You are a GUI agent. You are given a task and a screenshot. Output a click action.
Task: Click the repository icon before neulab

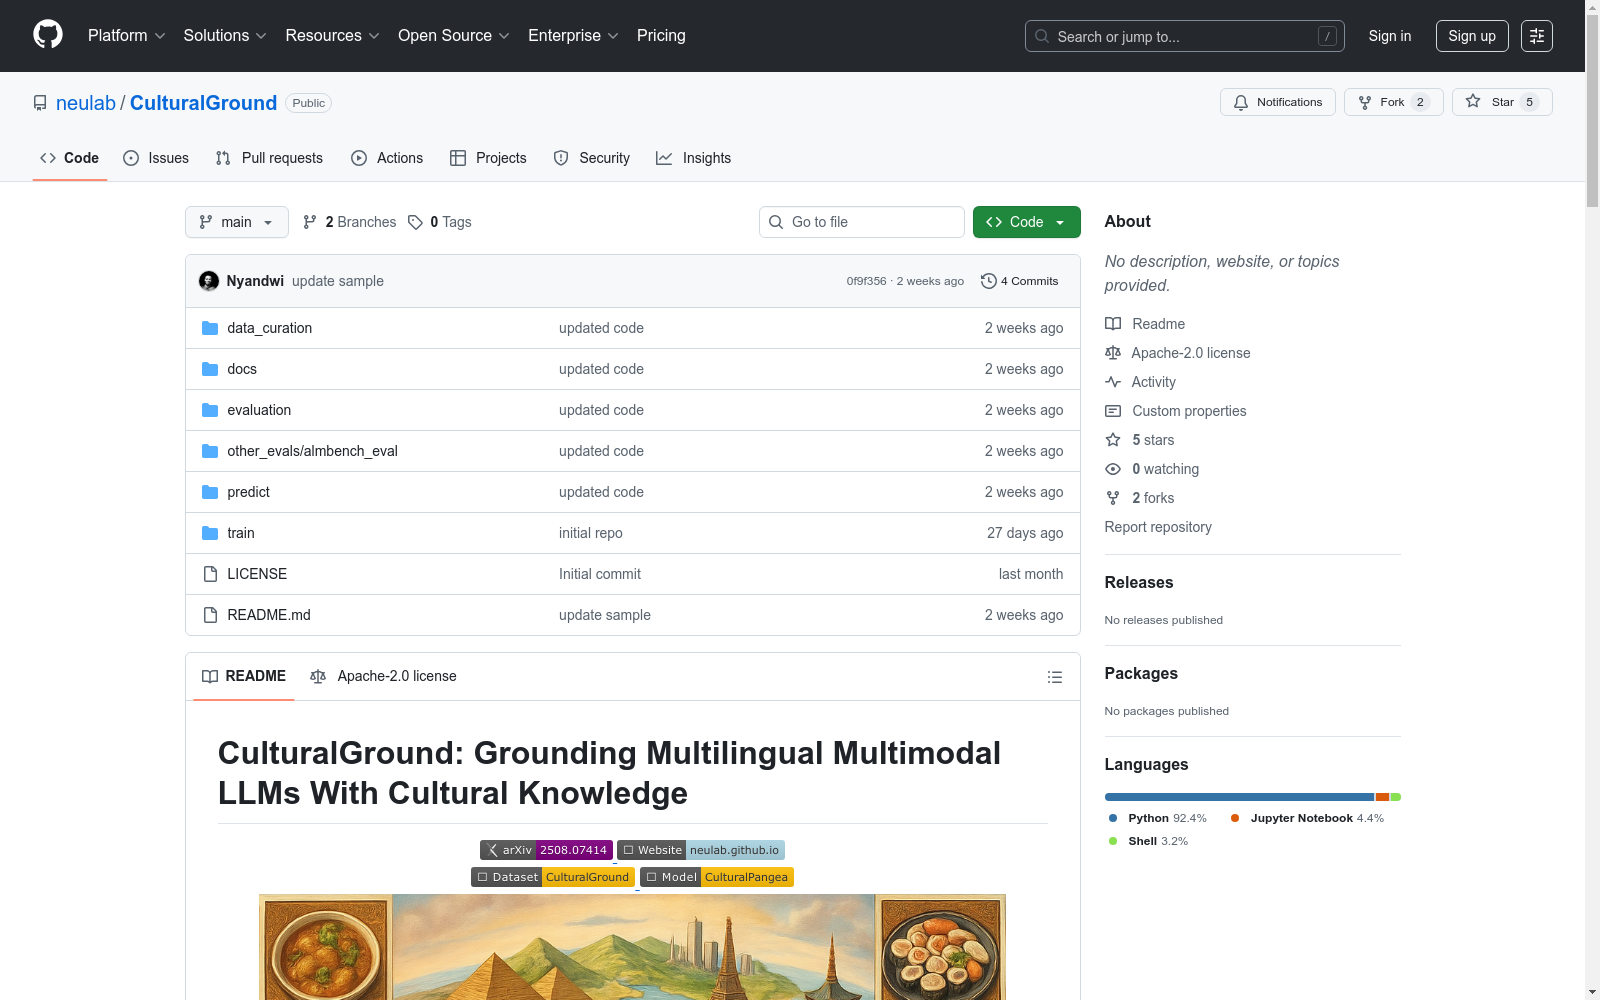tap(40, 103)
